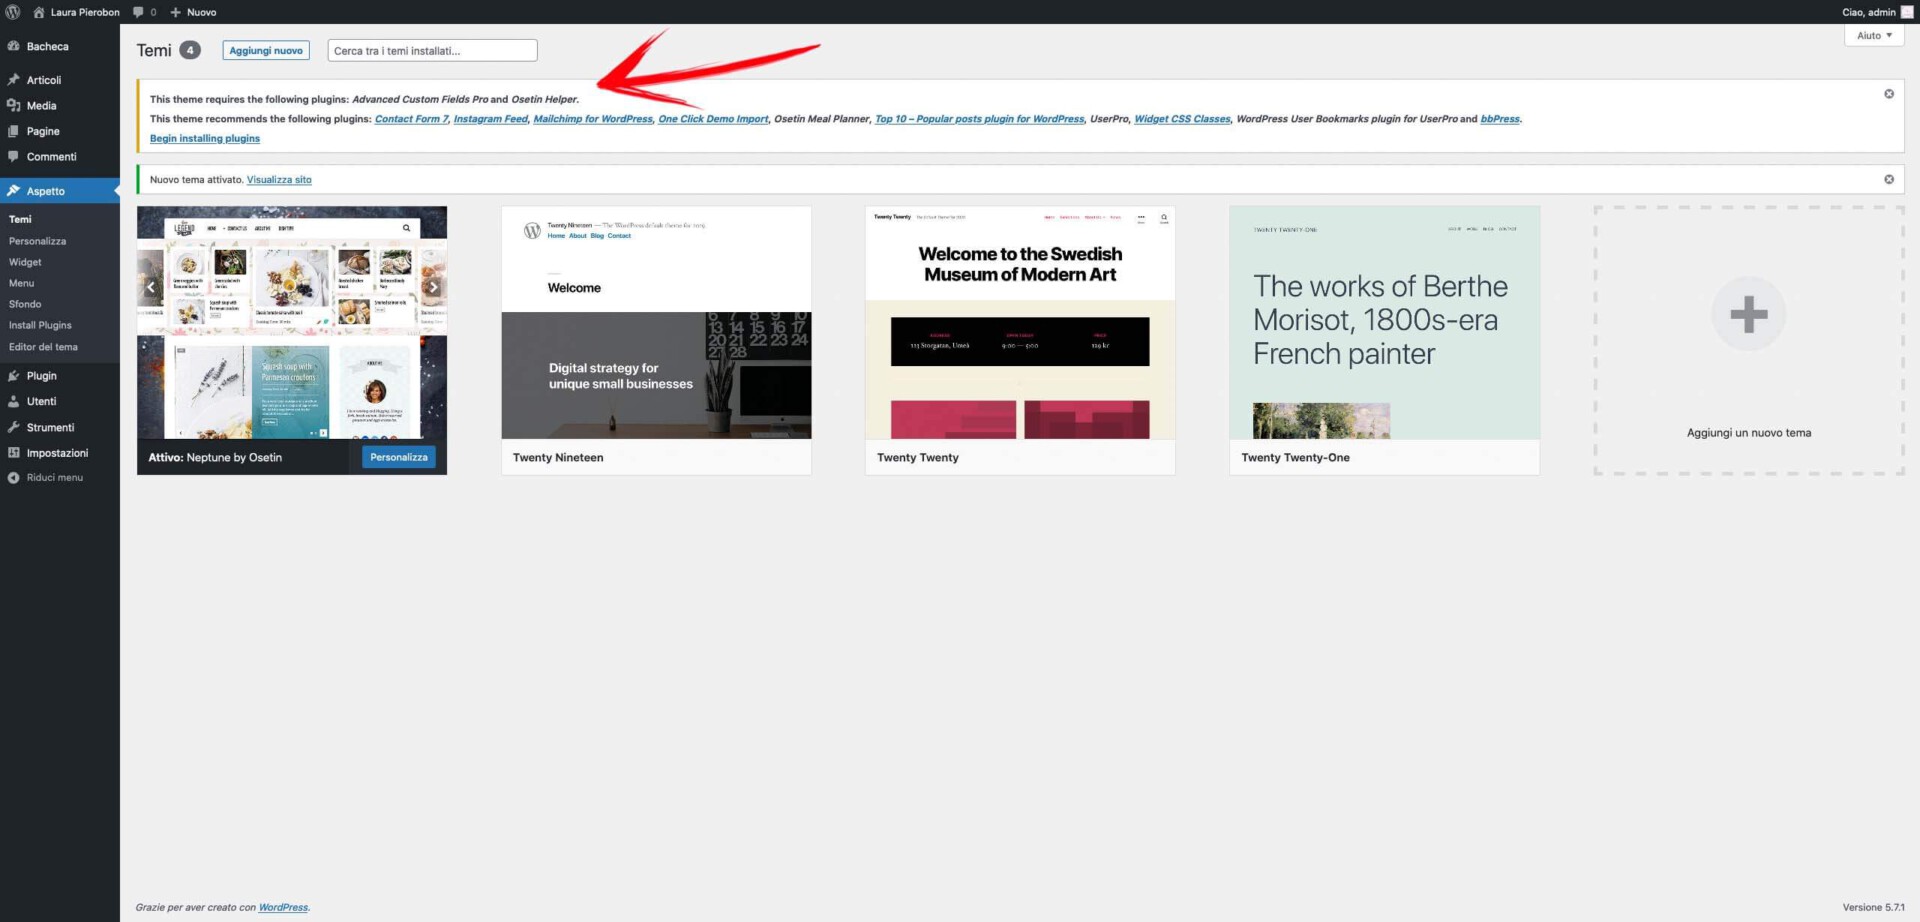The image size is (1920, 922).
Task: Click the Versione 5.7.1 footer text
Action: (1873, 908)
